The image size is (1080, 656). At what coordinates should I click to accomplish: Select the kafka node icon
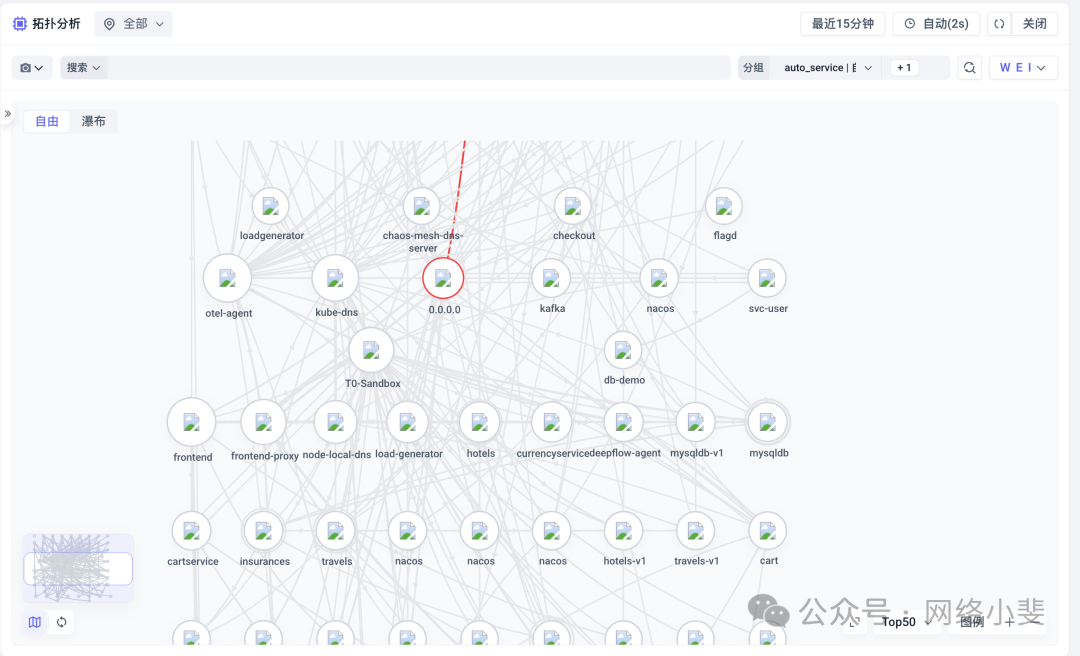[x=551, y=278]
